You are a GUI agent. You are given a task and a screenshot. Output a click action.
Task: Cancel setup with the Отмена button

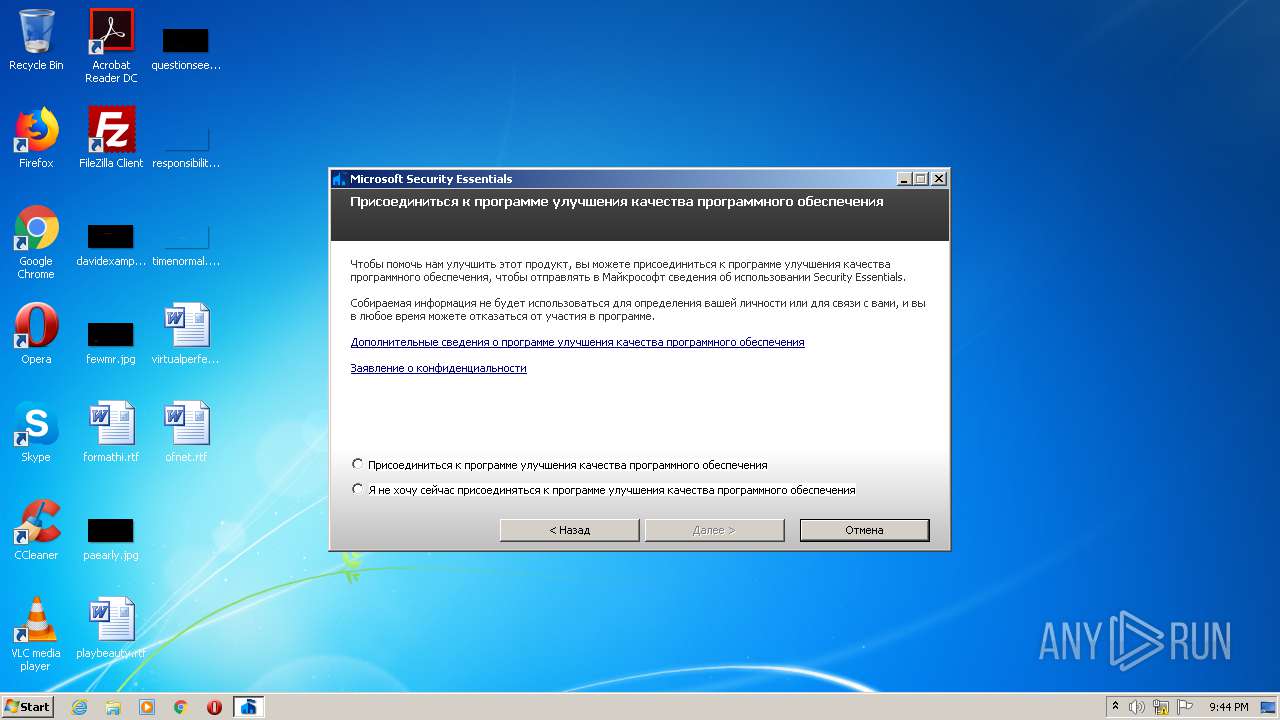coord(864,530)
